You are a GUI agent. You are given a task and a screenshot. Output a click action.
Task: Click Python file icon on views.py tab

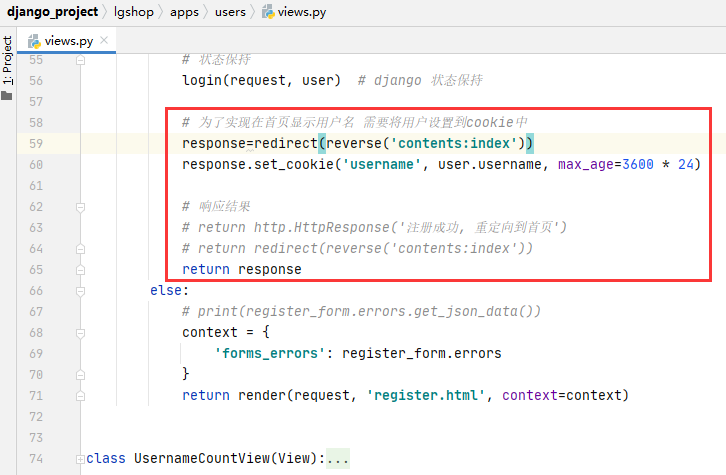click(34, 42)
